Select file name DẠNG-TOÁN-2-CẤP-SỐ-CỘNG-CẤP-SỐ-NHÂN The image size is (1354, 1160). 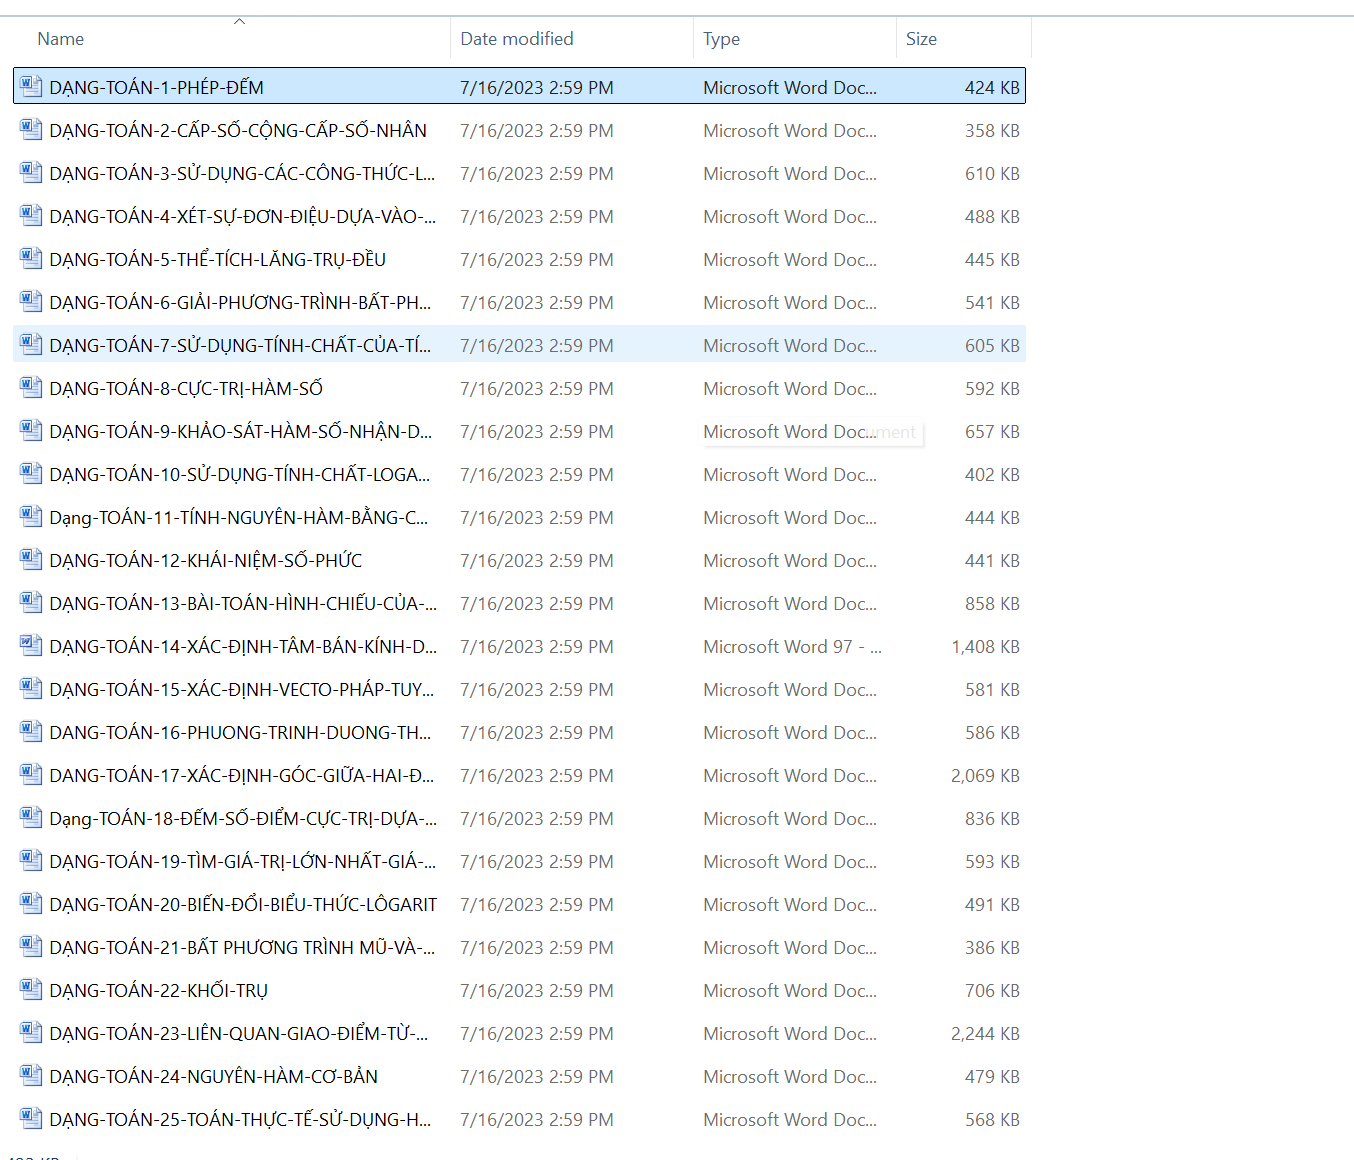(x=238, y=130)
